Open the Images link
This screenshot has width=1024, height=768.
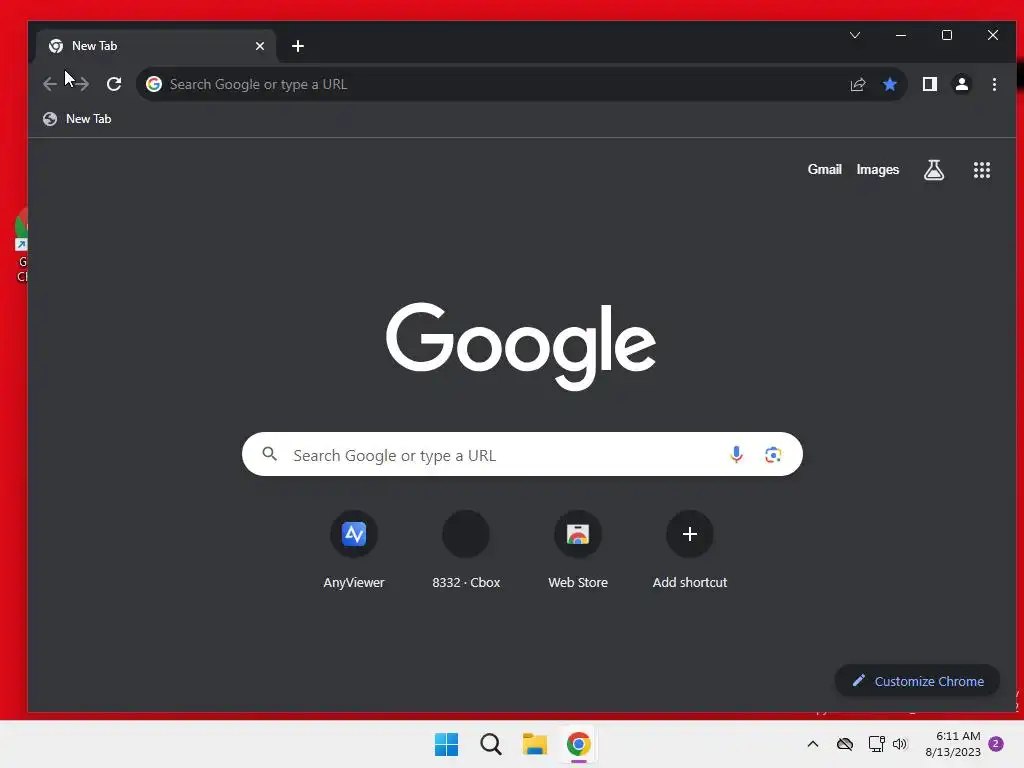point(878,170)
